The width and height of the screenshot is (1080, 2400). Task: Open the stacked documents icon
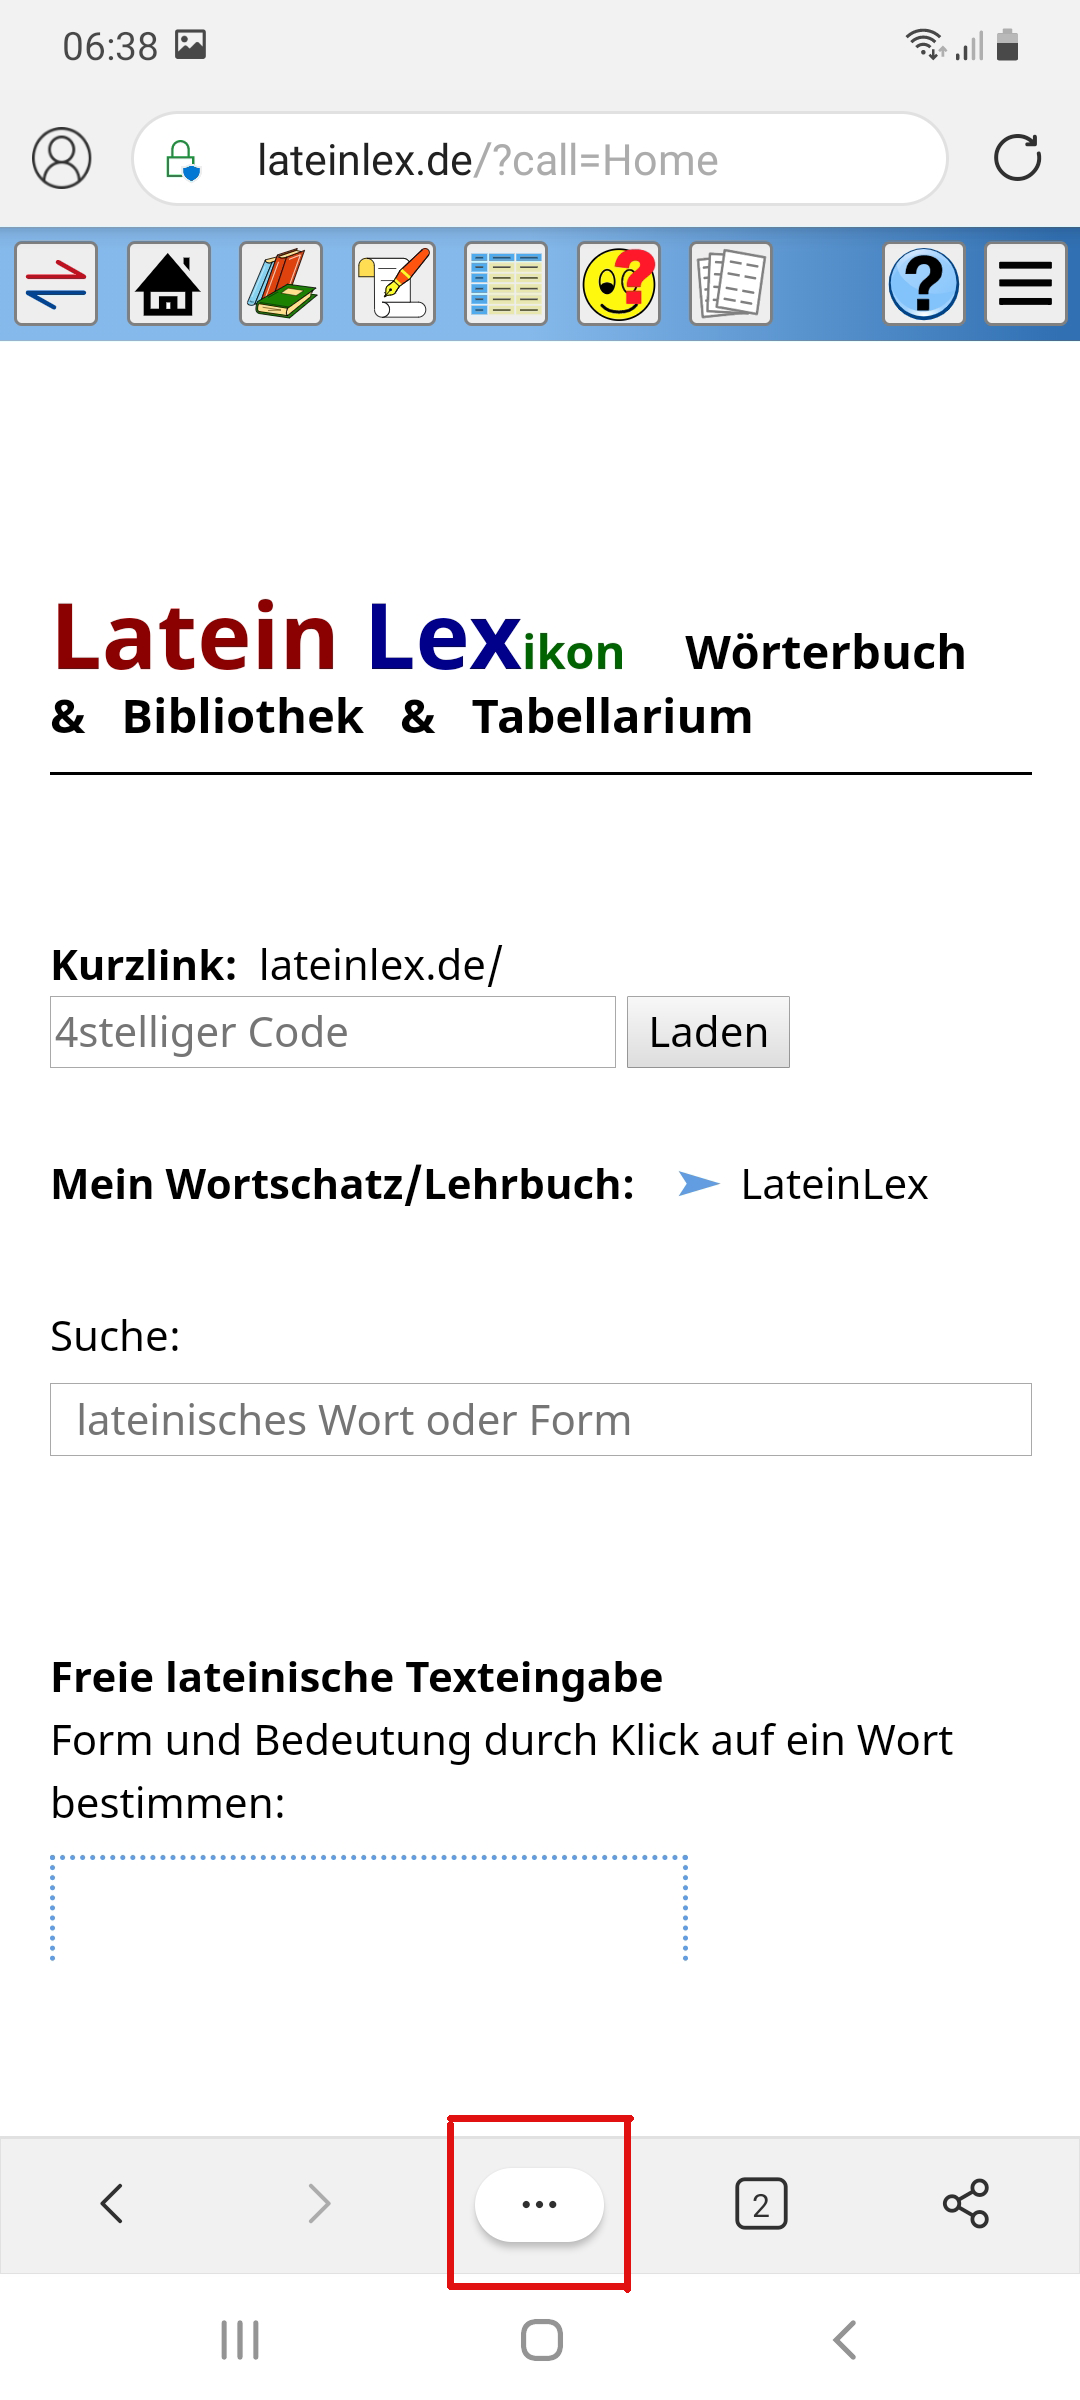[731, 284]
